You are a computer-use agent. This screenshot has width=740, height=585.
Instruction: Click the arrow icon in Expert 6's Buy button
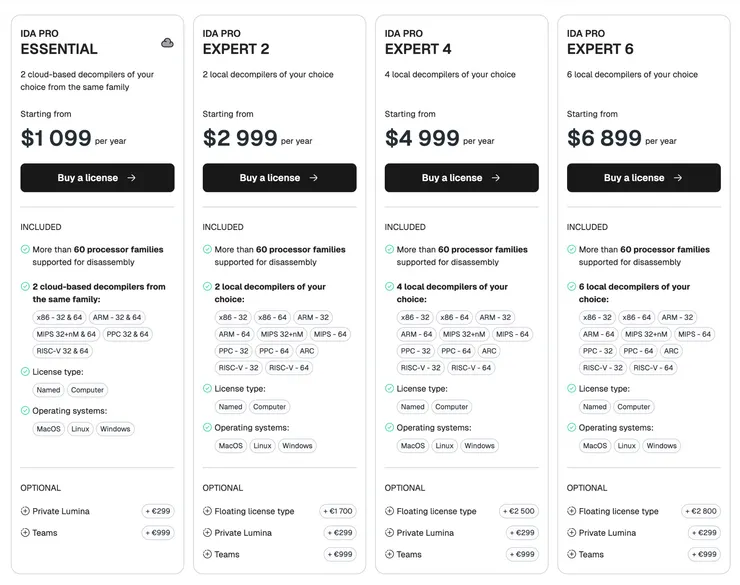678,178
